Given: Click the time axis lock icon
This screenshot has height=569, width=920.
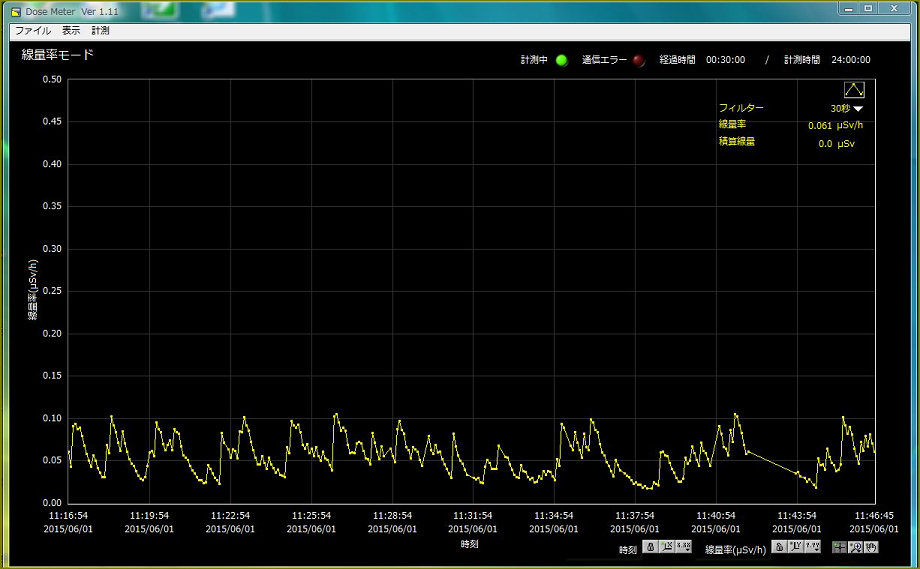Looking at the screenshot, I should [650, 547].
